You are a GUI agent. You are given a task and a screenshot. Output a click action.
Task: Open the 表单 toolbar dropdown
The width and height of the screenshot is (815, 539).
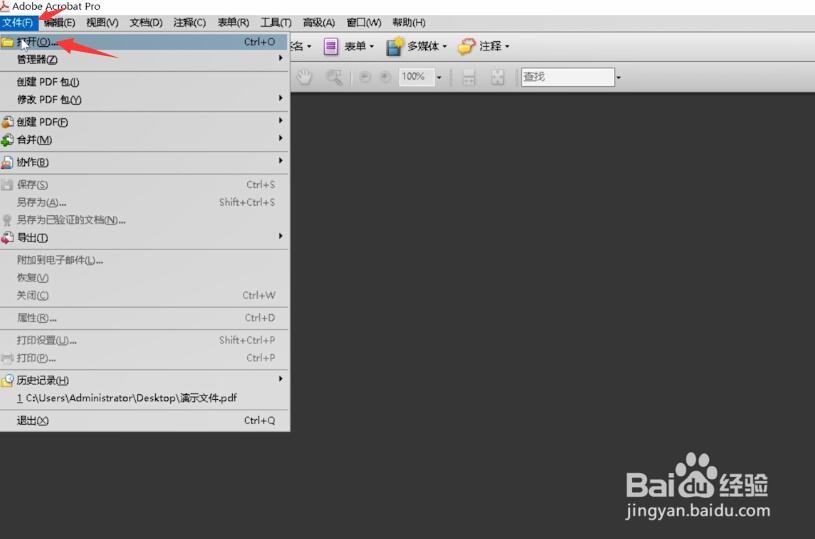pos(372,46)
